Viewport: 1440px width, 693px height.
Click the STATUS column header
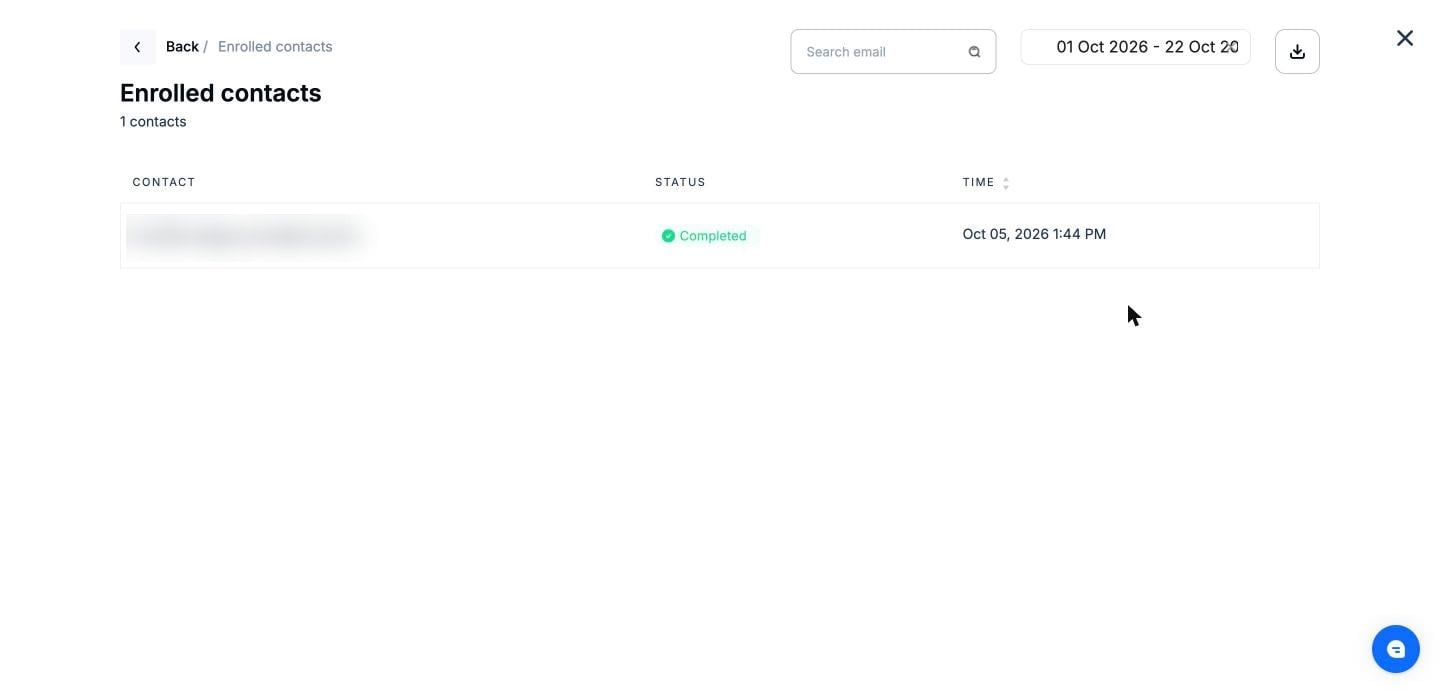click(x=680, y=182)
